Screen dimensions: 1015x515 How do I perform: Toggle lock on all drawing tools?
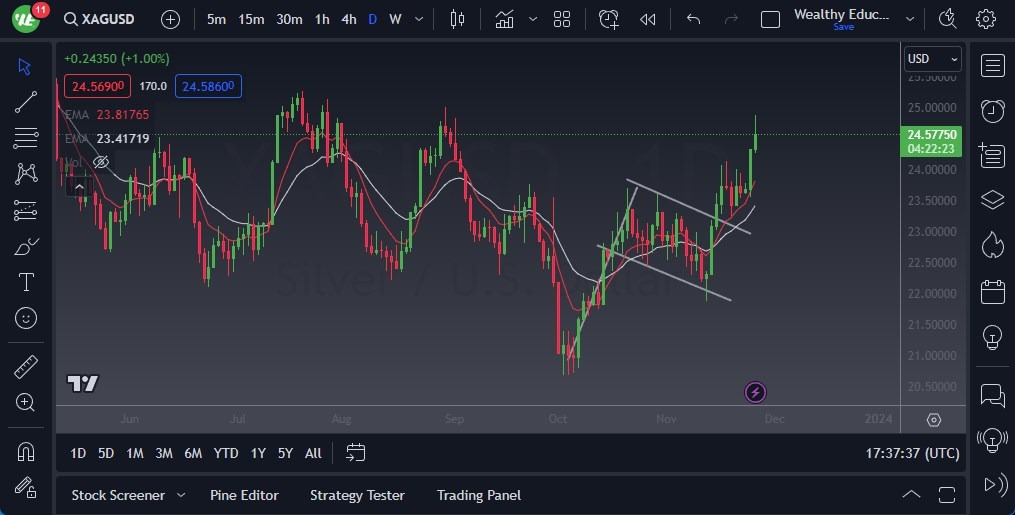pyautogui.click(x=26, y=487)
